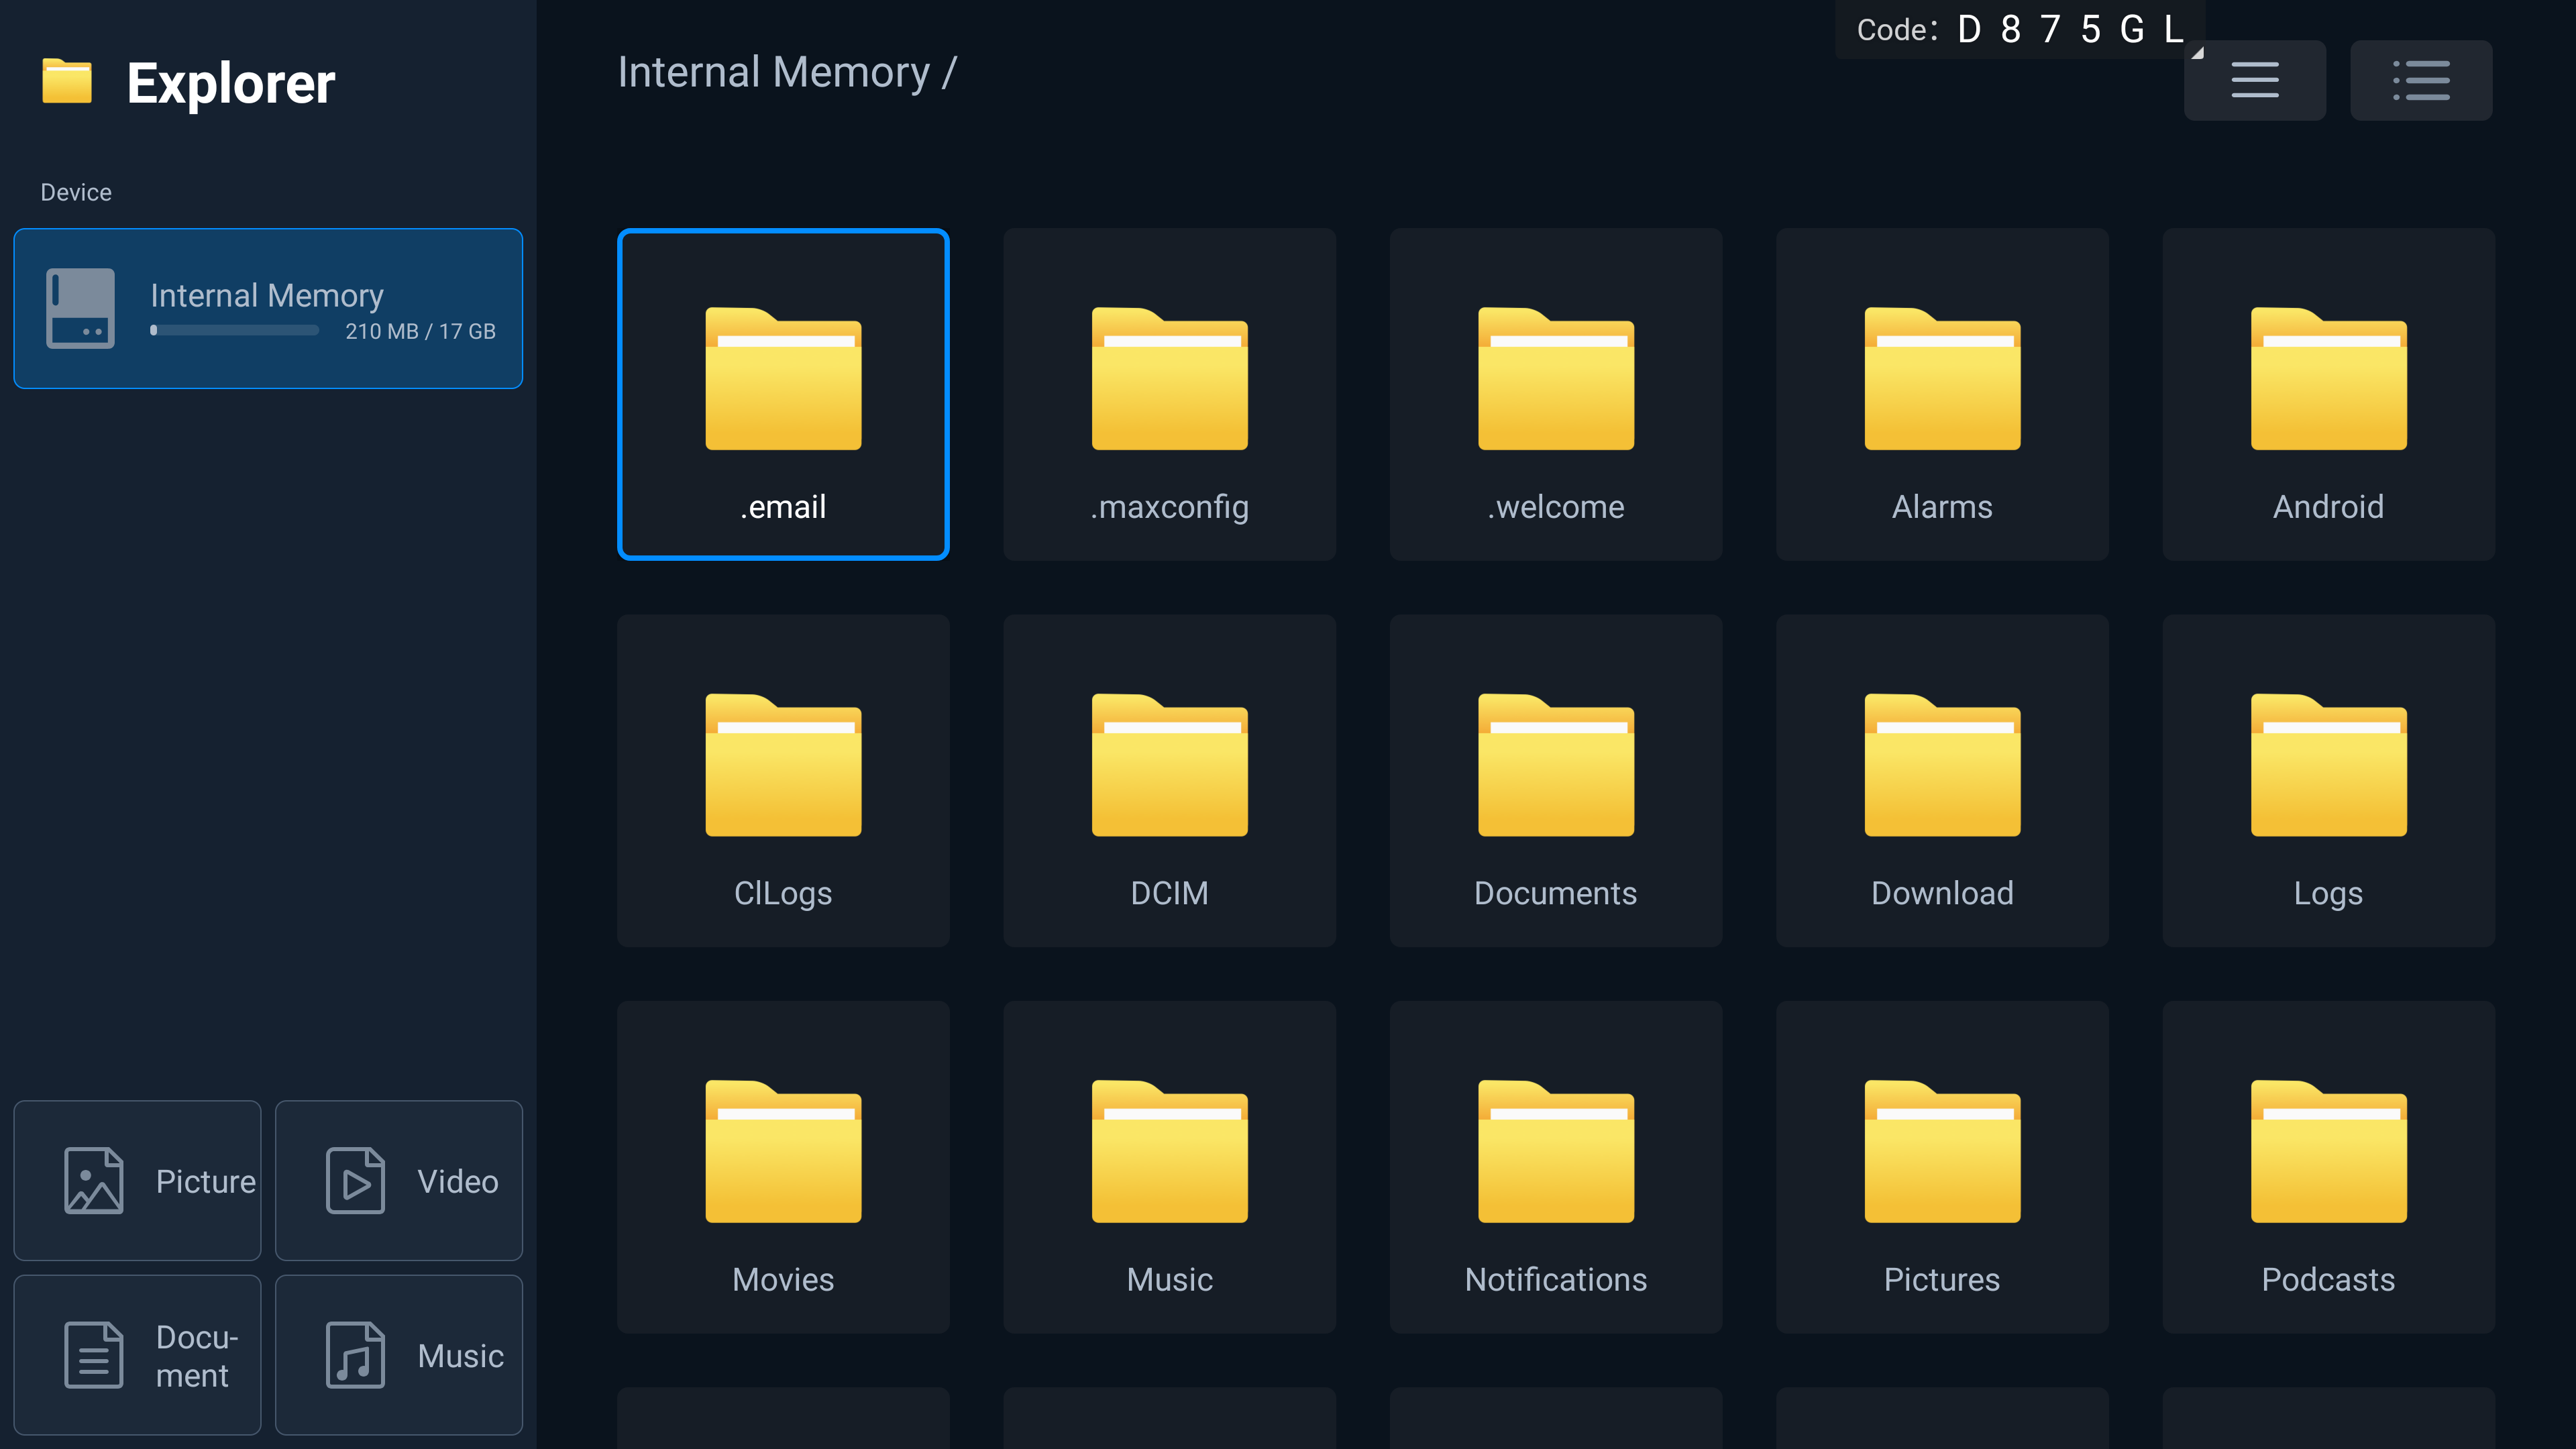Viewport: 2576px width, 1449px height.
Task: Show the Music category shortcut
Action: pos(398,1354)
